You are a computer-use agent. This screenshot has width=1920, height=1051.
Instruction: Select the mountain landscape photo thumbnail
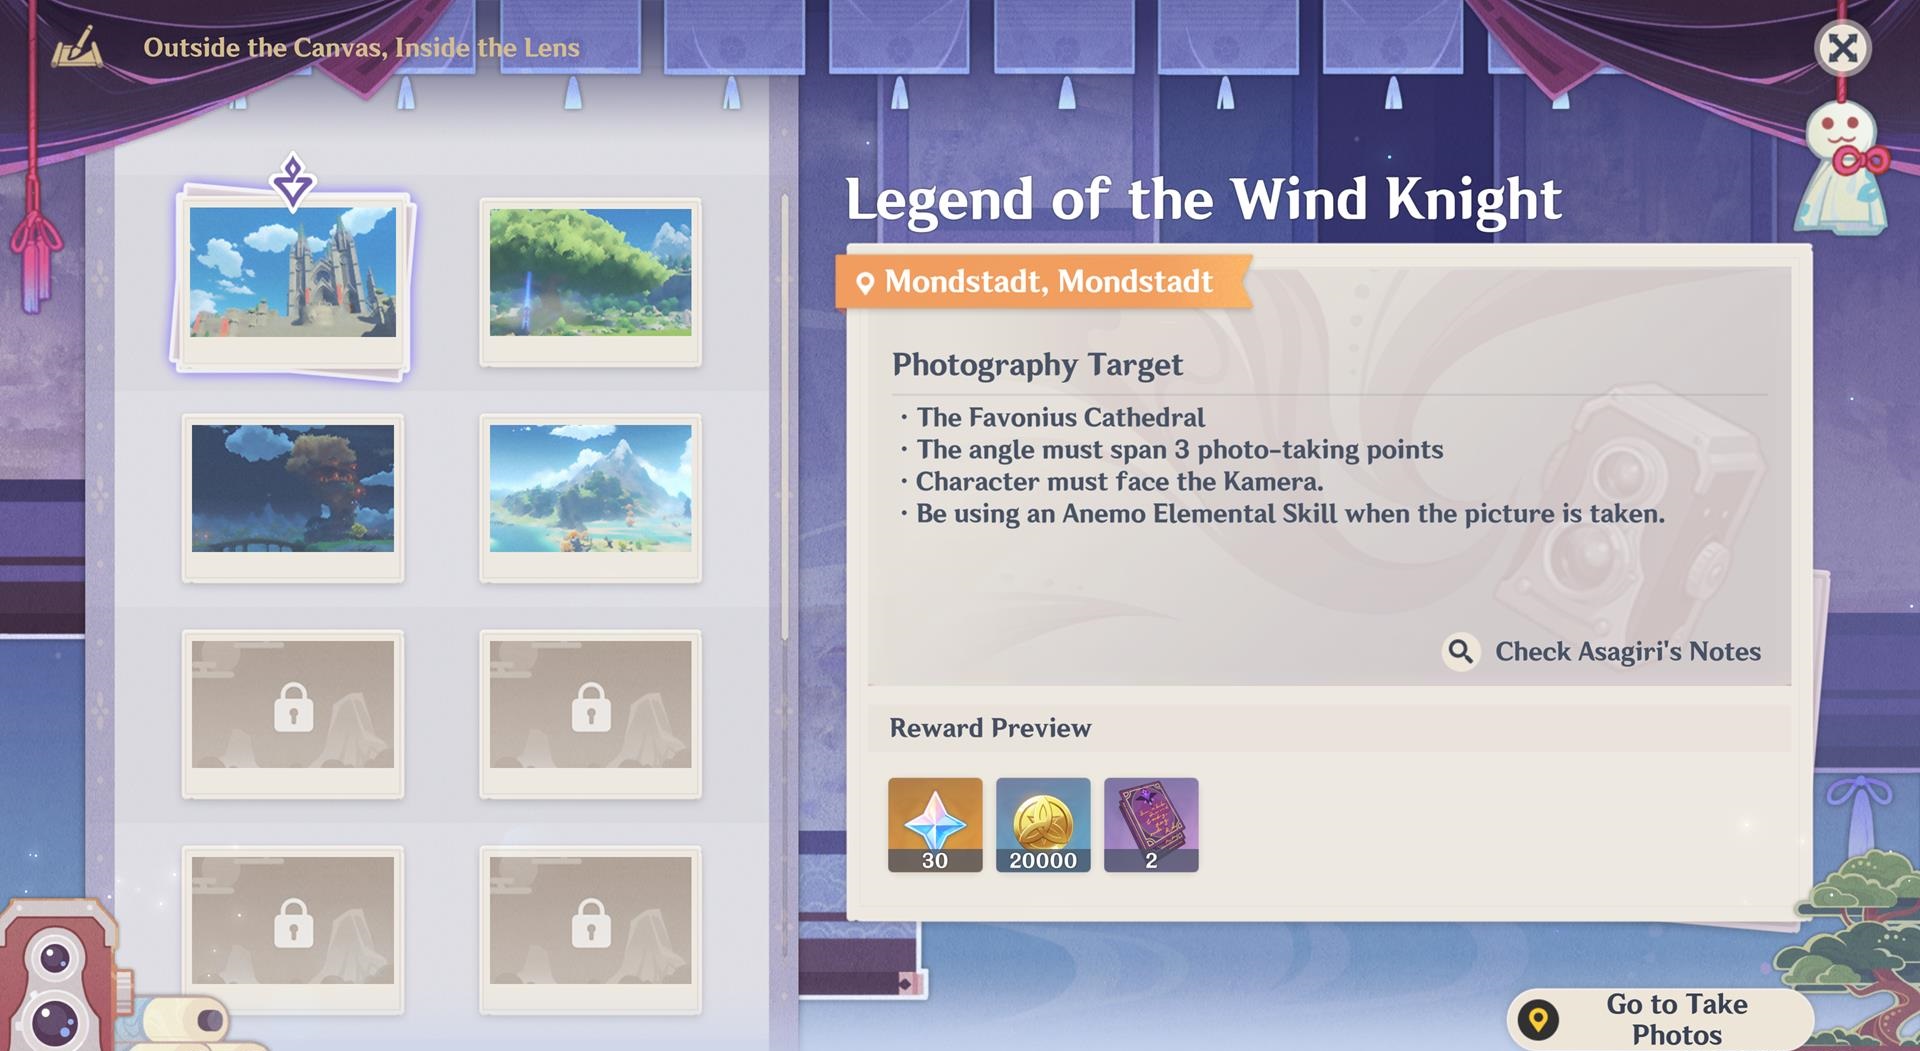[590, 498]
